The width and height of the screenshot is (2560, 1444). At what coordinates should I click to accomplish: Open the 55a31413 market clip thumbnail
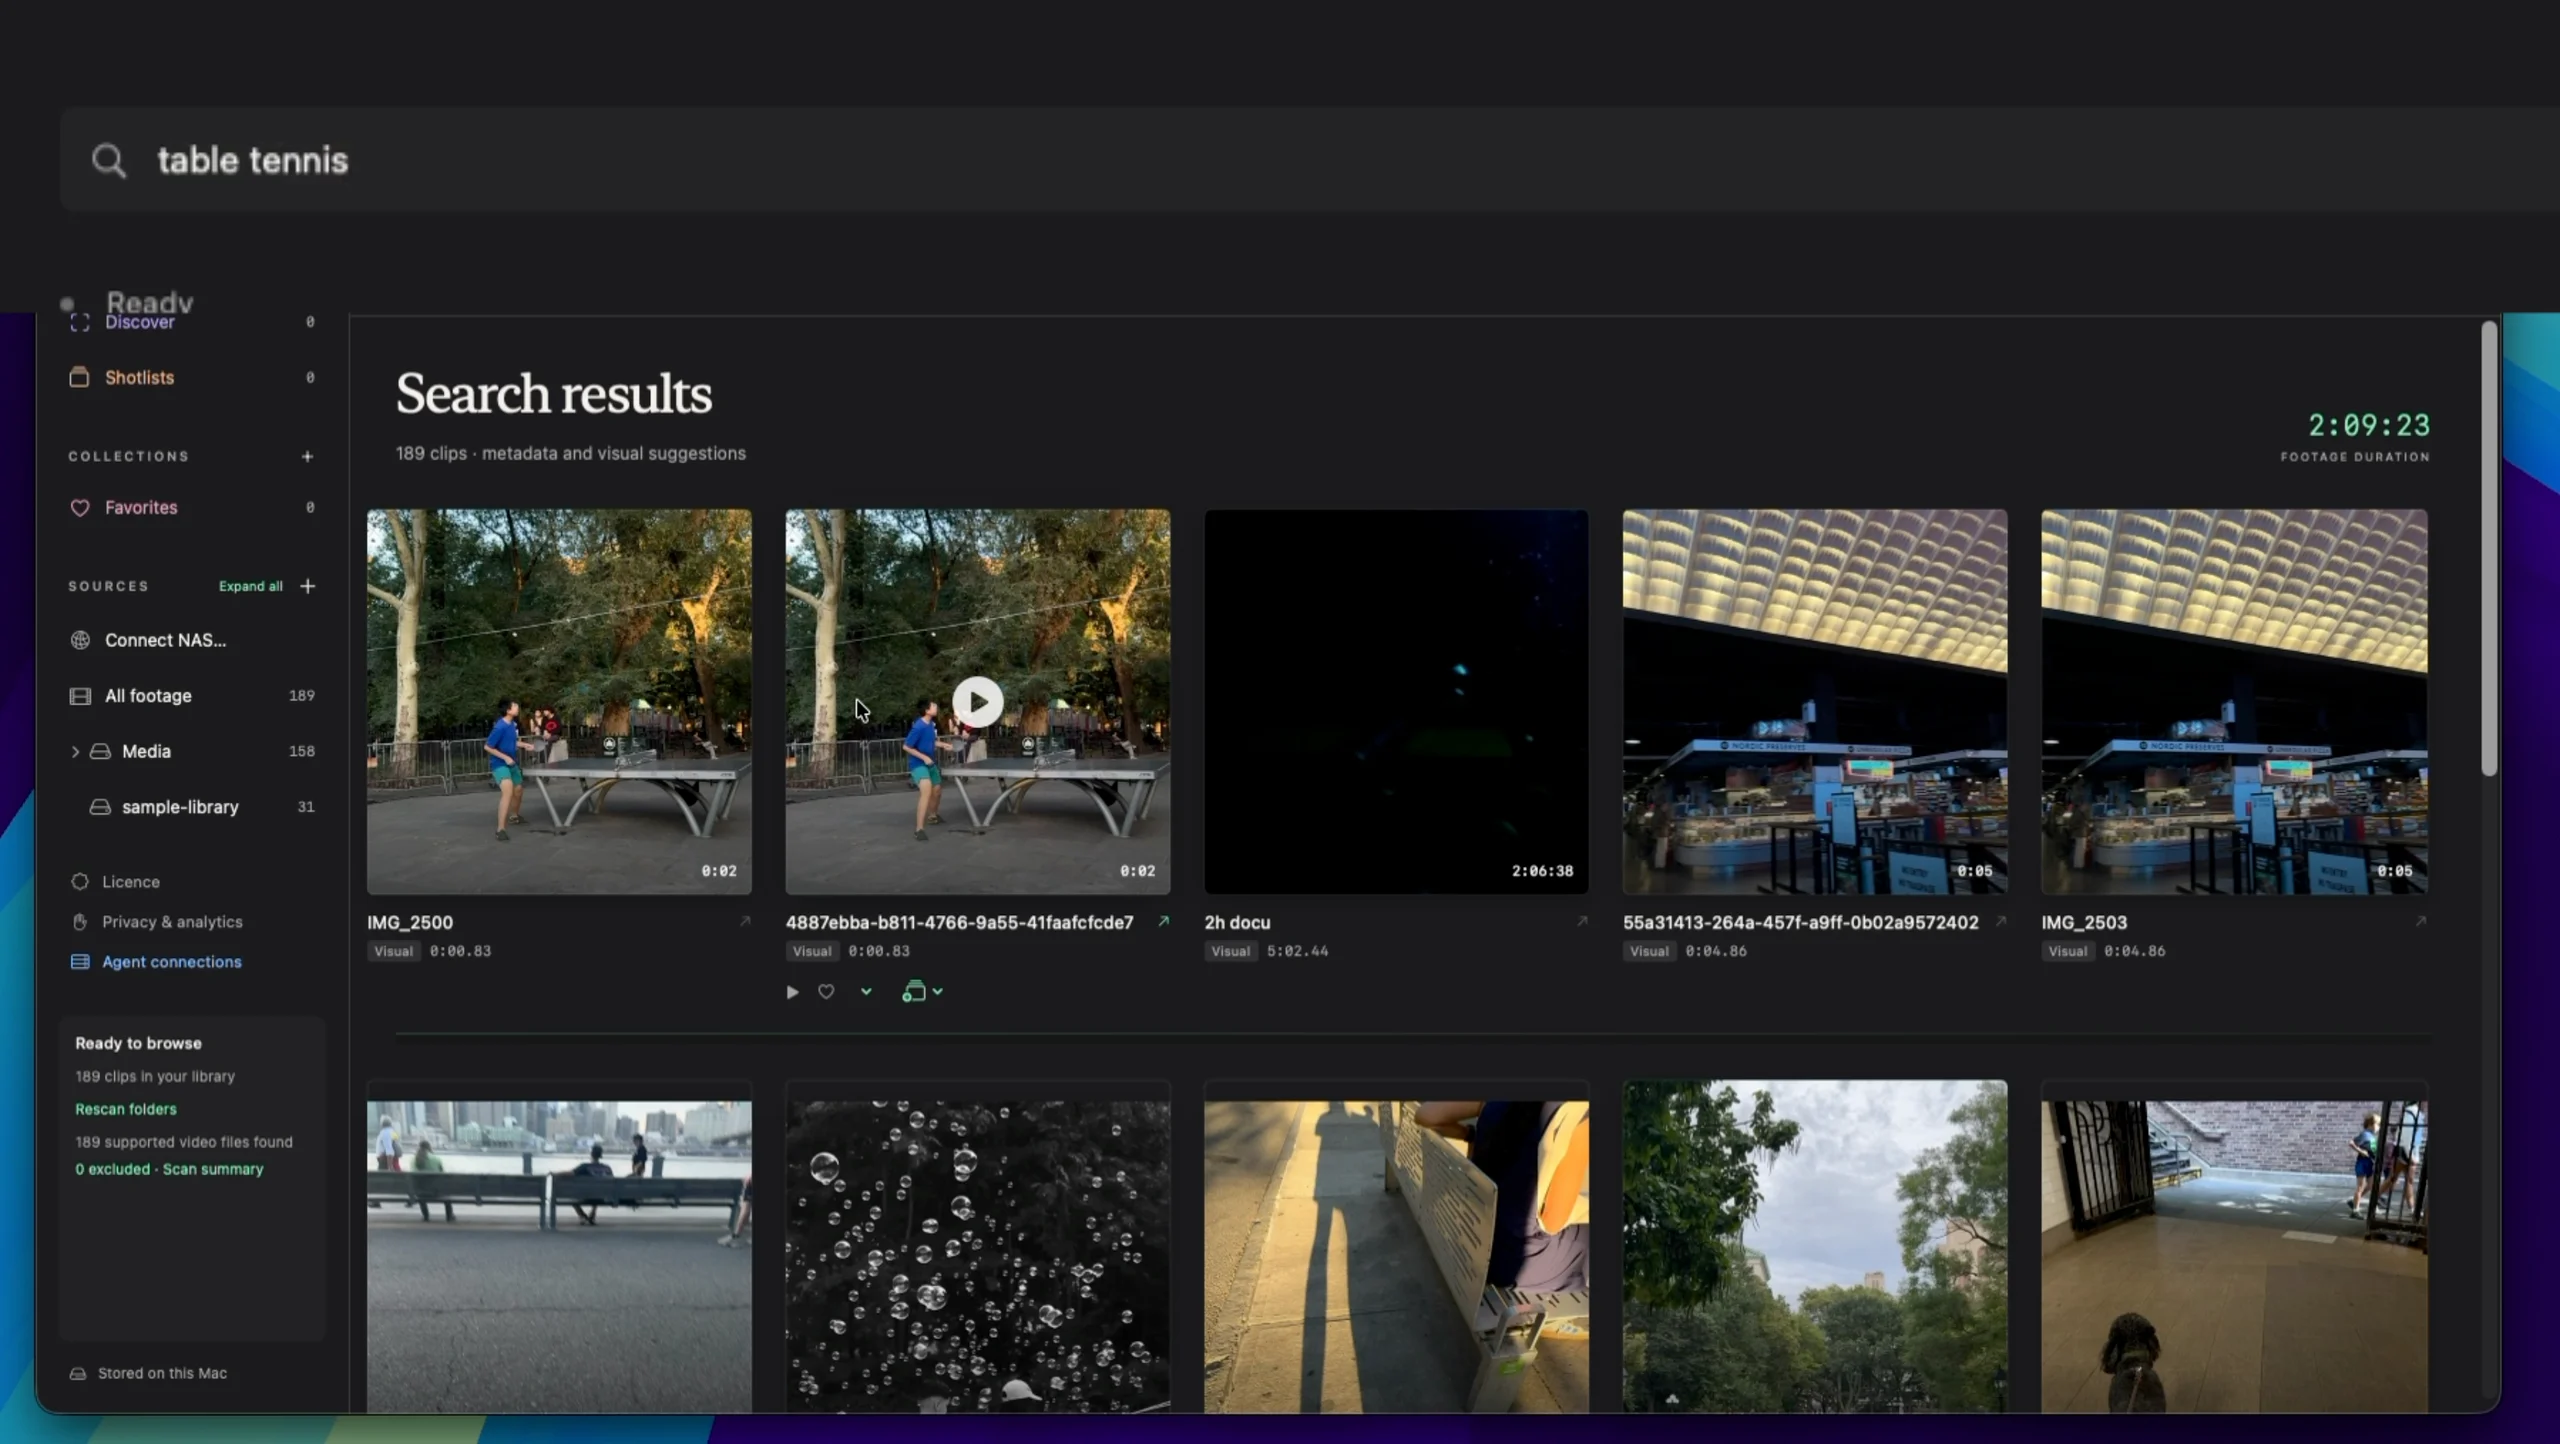[x=1815, y=702]
